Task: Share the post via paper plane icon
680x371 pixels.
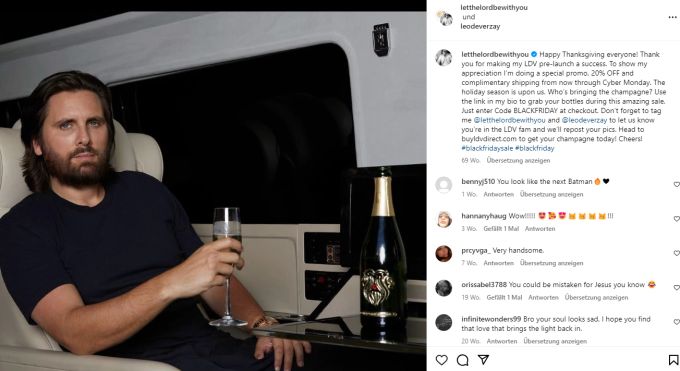Action: coord(484,359)
